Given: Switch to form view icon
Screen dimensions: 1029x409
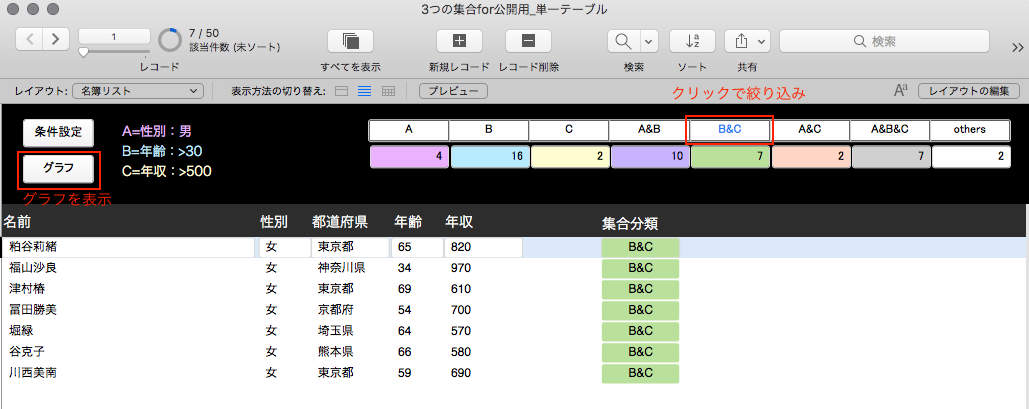Looking at the screenshot, I should coord(341,91).
